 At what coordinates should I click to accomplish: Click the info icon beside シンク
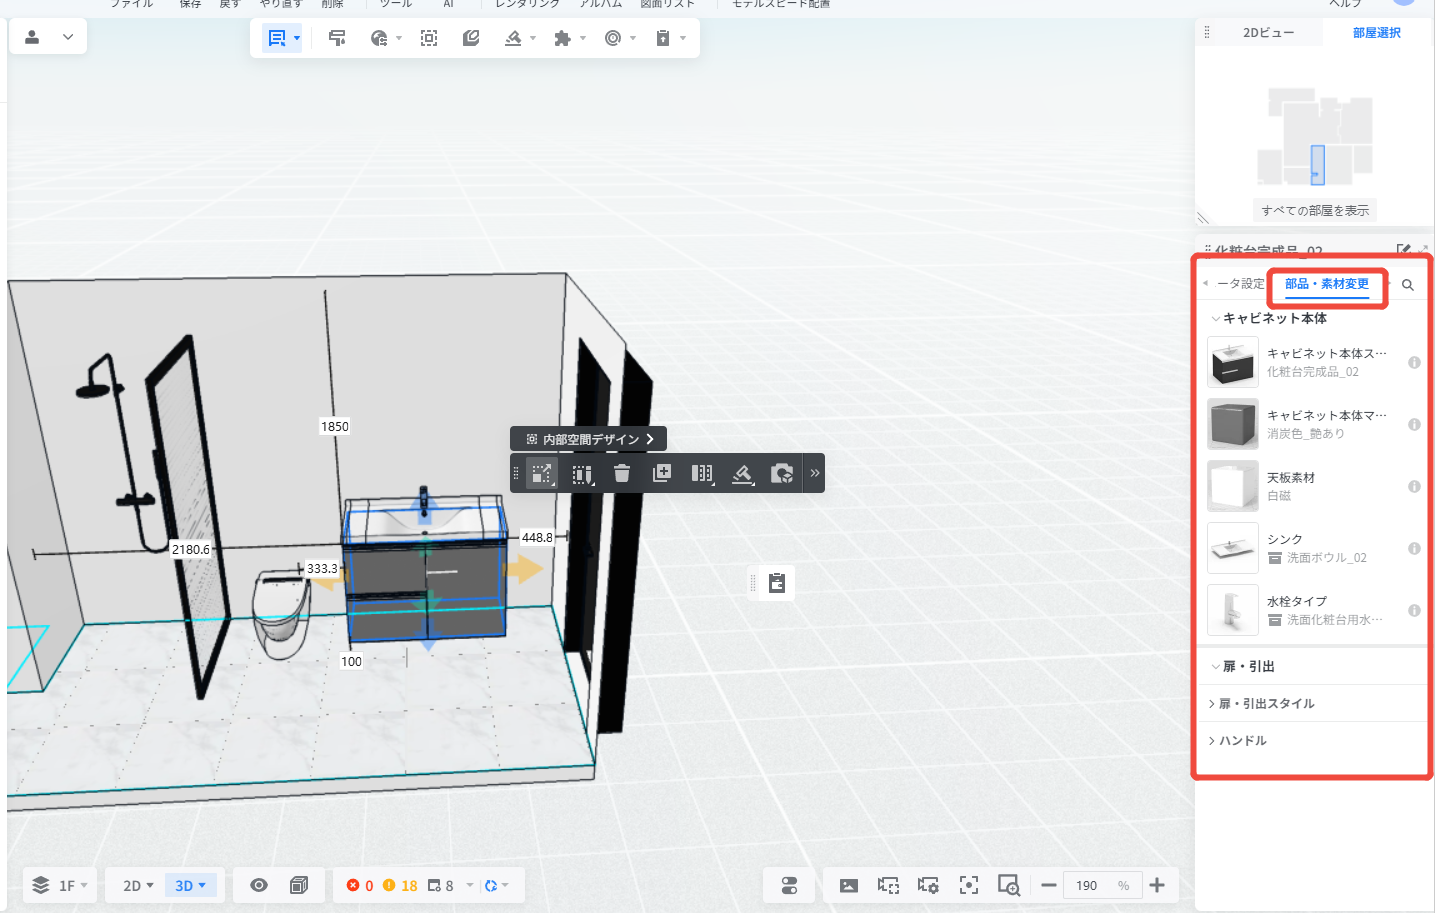pos(1414,548)
